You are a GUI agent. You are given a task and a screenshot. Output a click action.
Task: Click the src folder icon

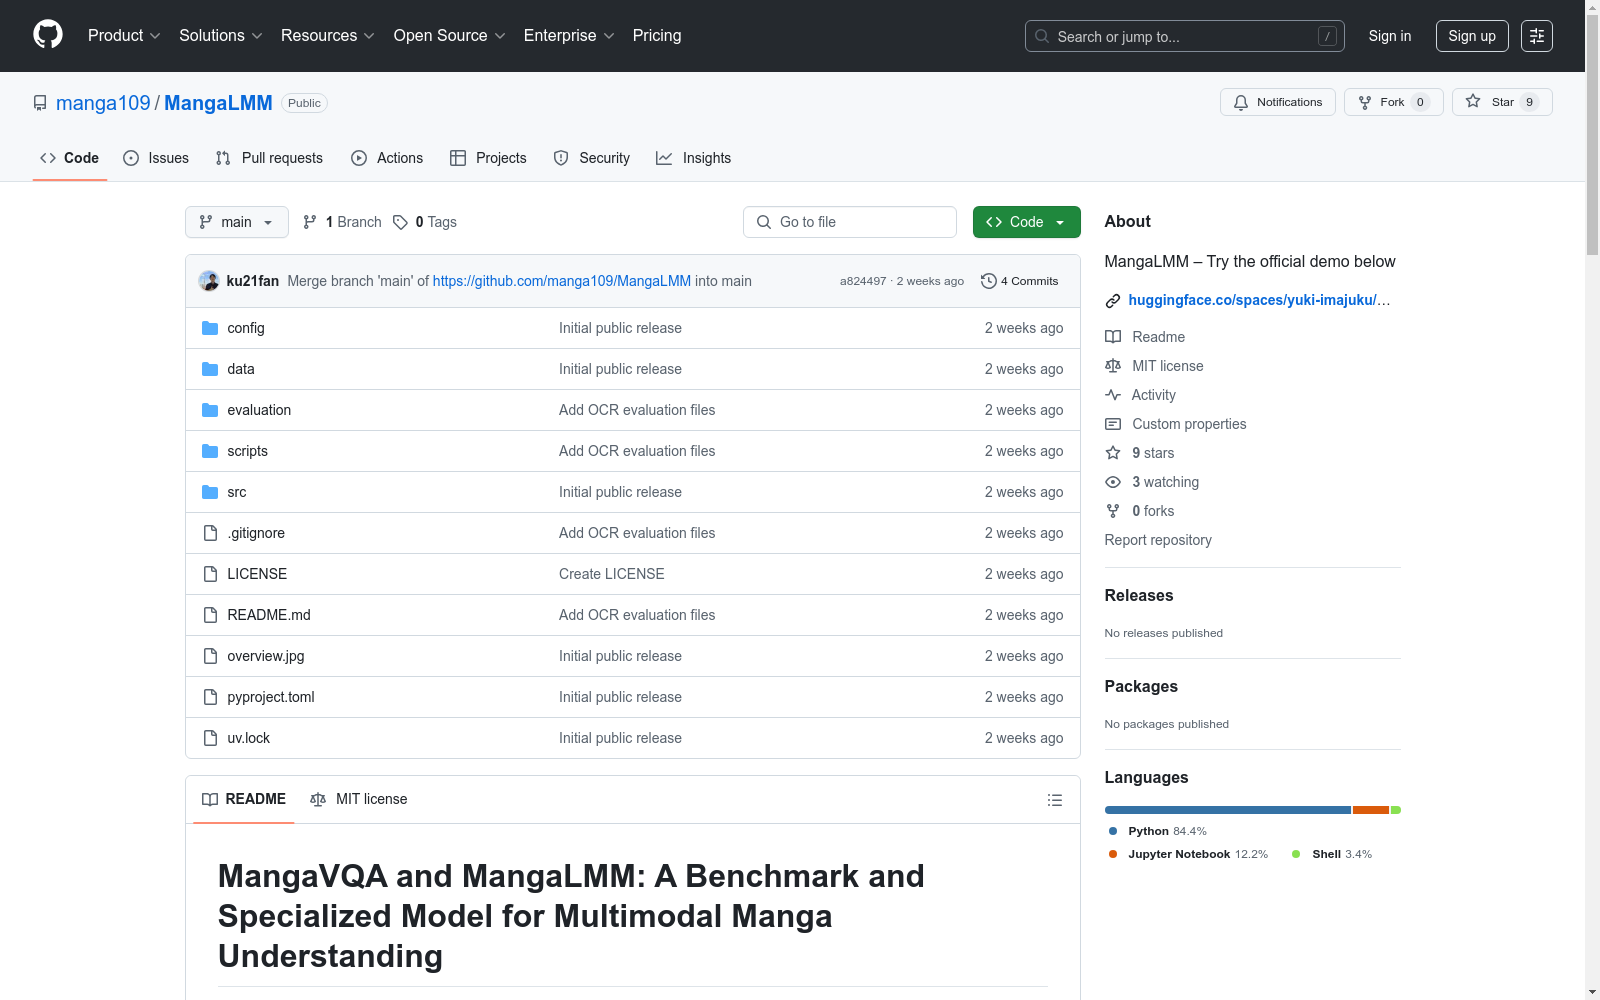click(210, 492)
